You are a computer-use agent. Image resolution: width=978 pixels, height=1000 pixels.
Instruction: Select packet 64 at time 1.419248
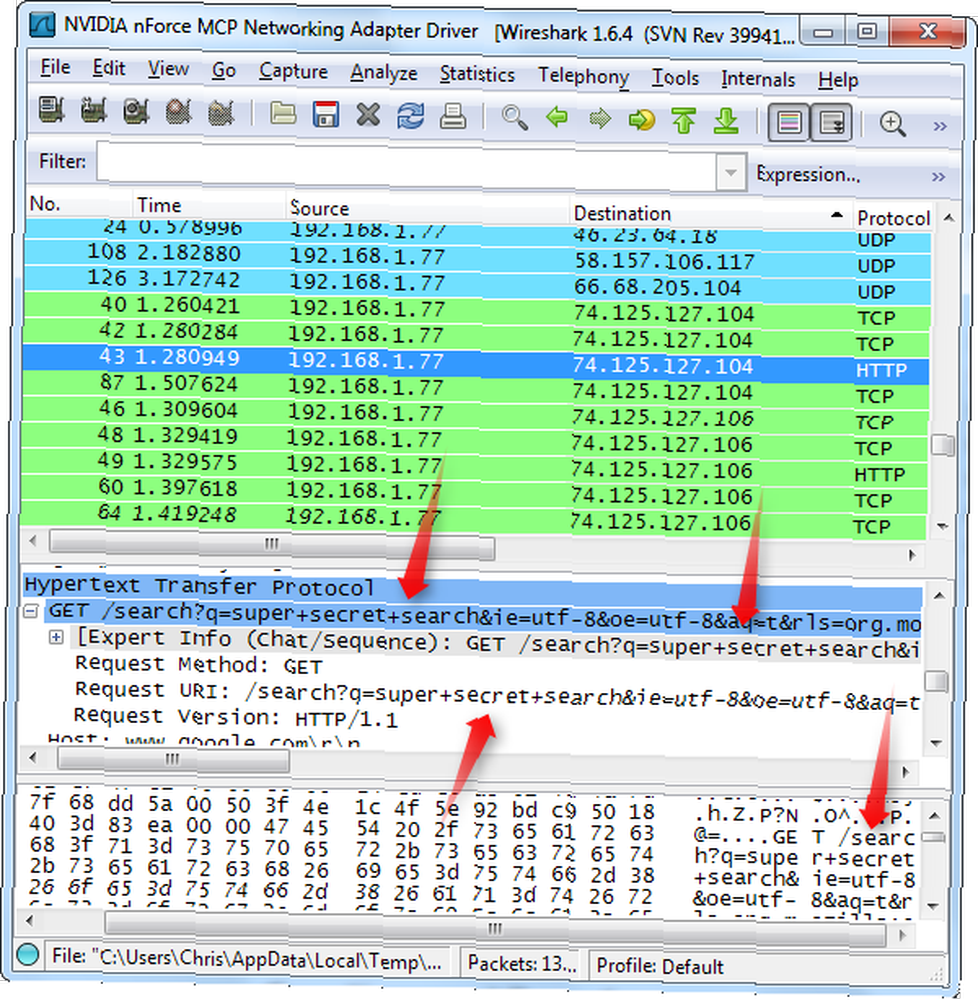474,520
